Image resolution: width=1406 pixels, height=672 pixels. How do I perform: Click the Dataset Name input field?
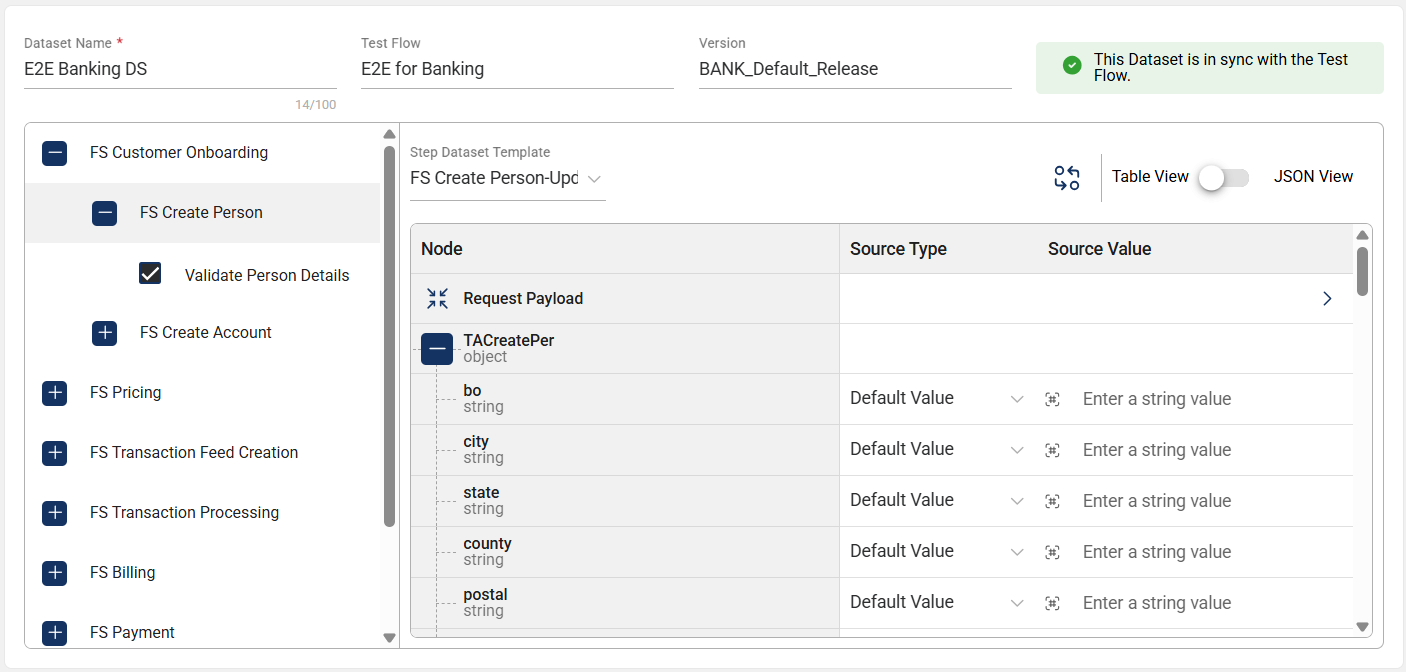click(x=180, y=69)
